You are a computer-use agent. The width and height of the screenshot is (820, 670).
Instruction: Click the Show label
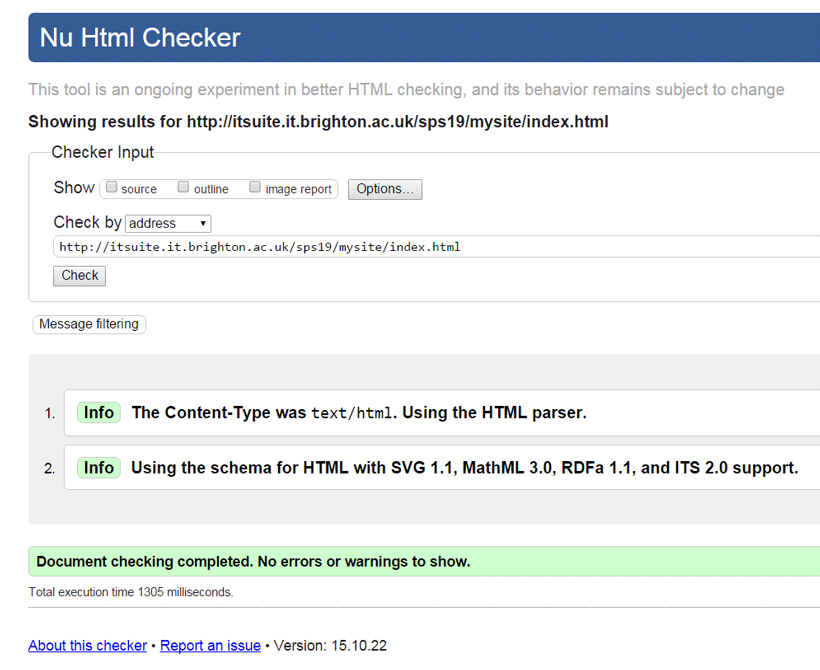coord(74,188)
